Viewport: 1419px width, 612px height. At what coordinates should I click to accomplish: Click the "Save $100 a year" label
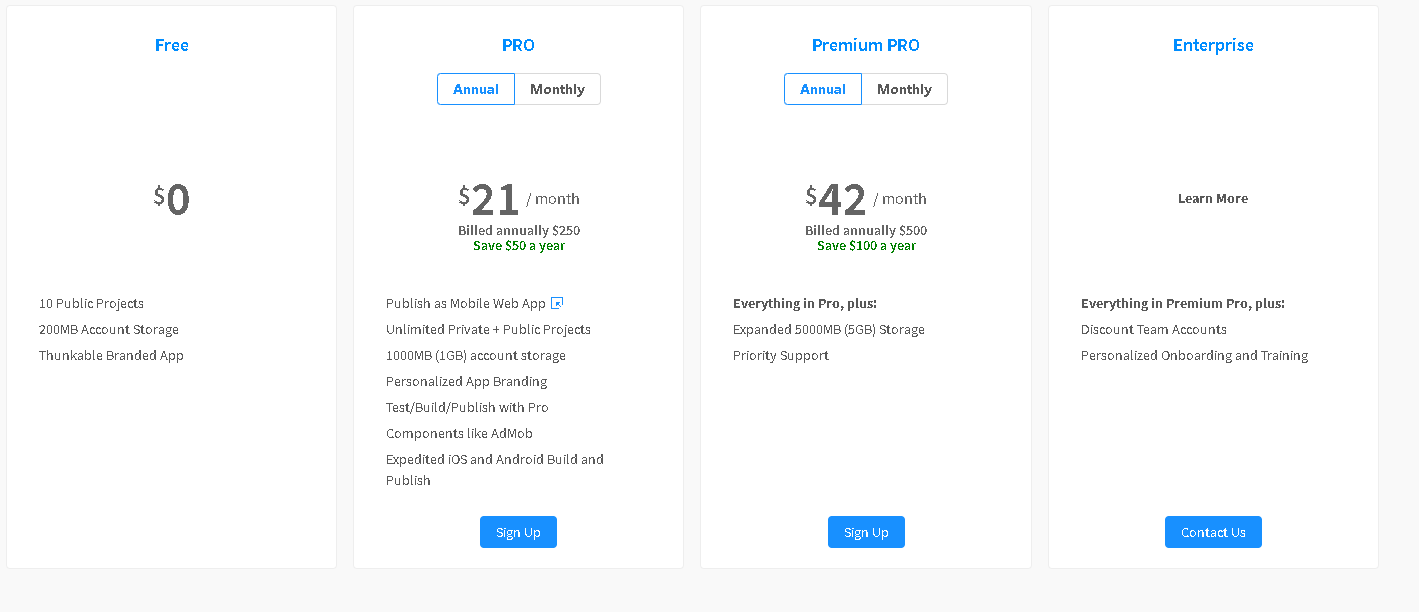[866, 246]
